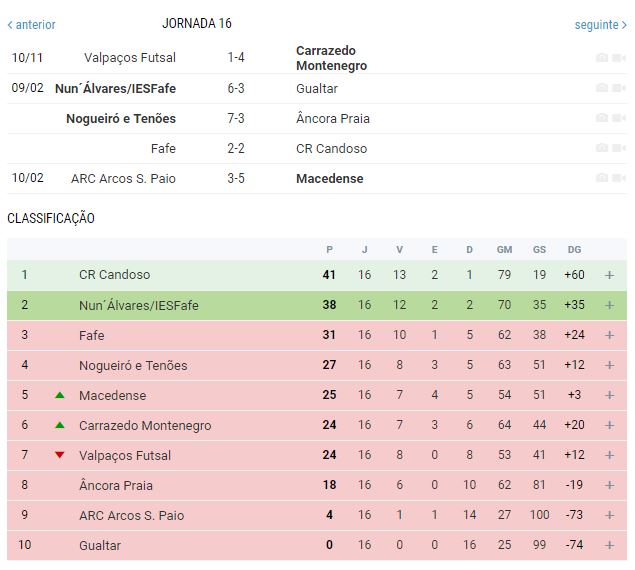Sort by DG goal difference column

(x=573, y=249)
